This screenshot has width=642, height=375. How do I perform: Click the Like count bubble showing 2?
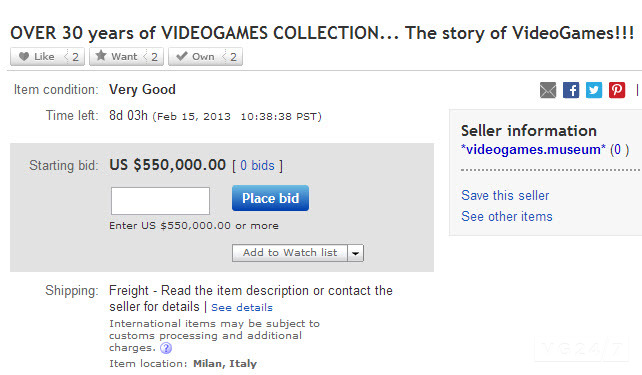click(x=75, y=56)
